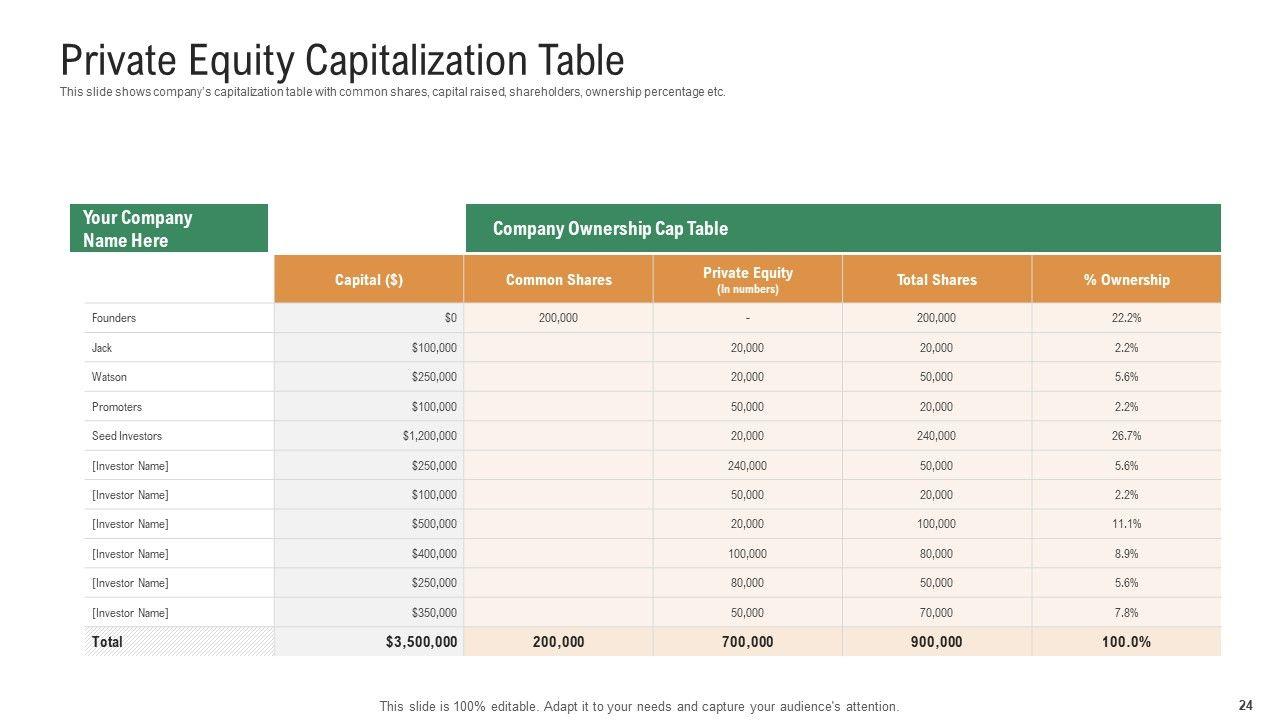Viewport: 1280px width, 720px height.
Task: Select the 26.7% ownership cell
Action: tap(1126, 436)
